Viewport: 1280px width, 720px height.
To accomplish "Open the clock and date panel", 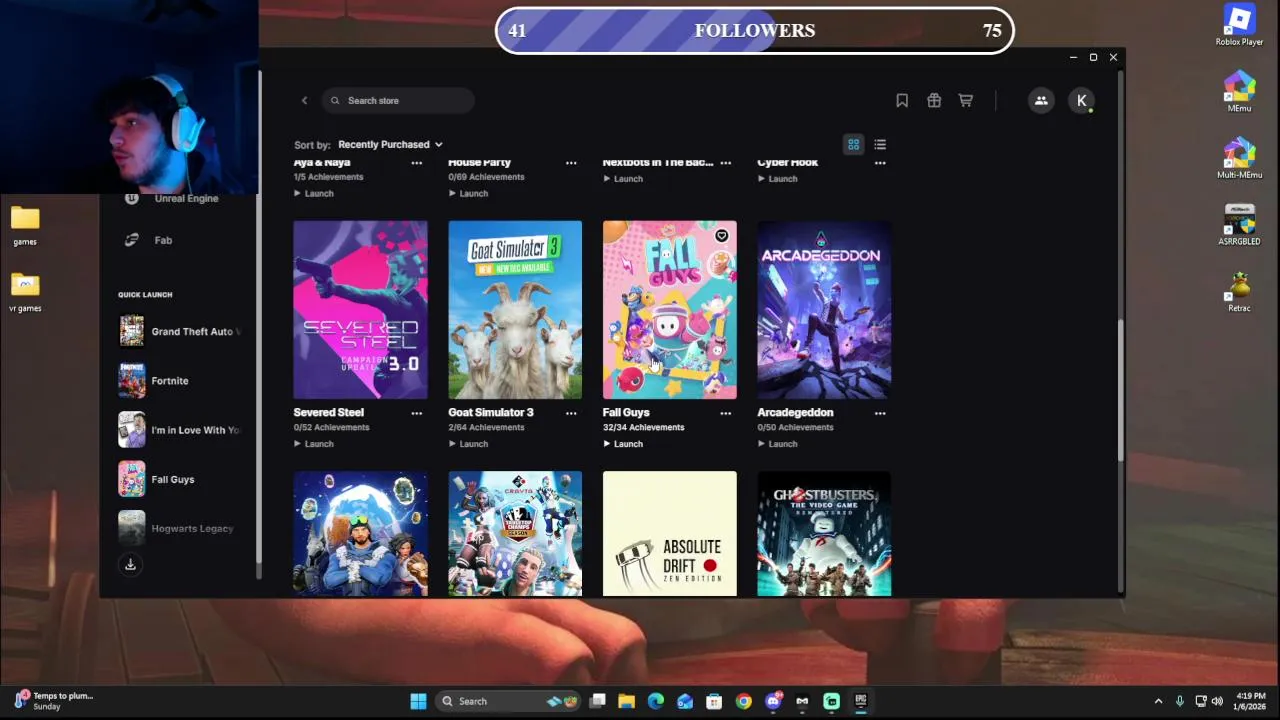I will [x=1250, y=701].
